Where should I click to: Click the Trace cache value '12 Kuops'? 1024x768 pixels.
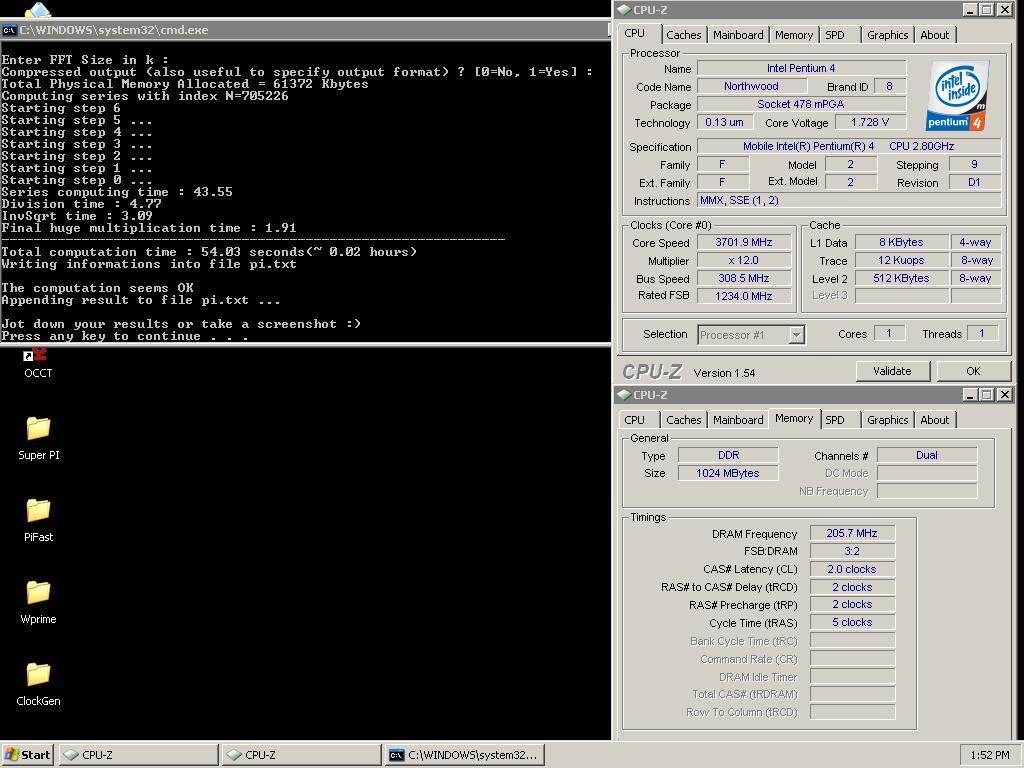901,261
